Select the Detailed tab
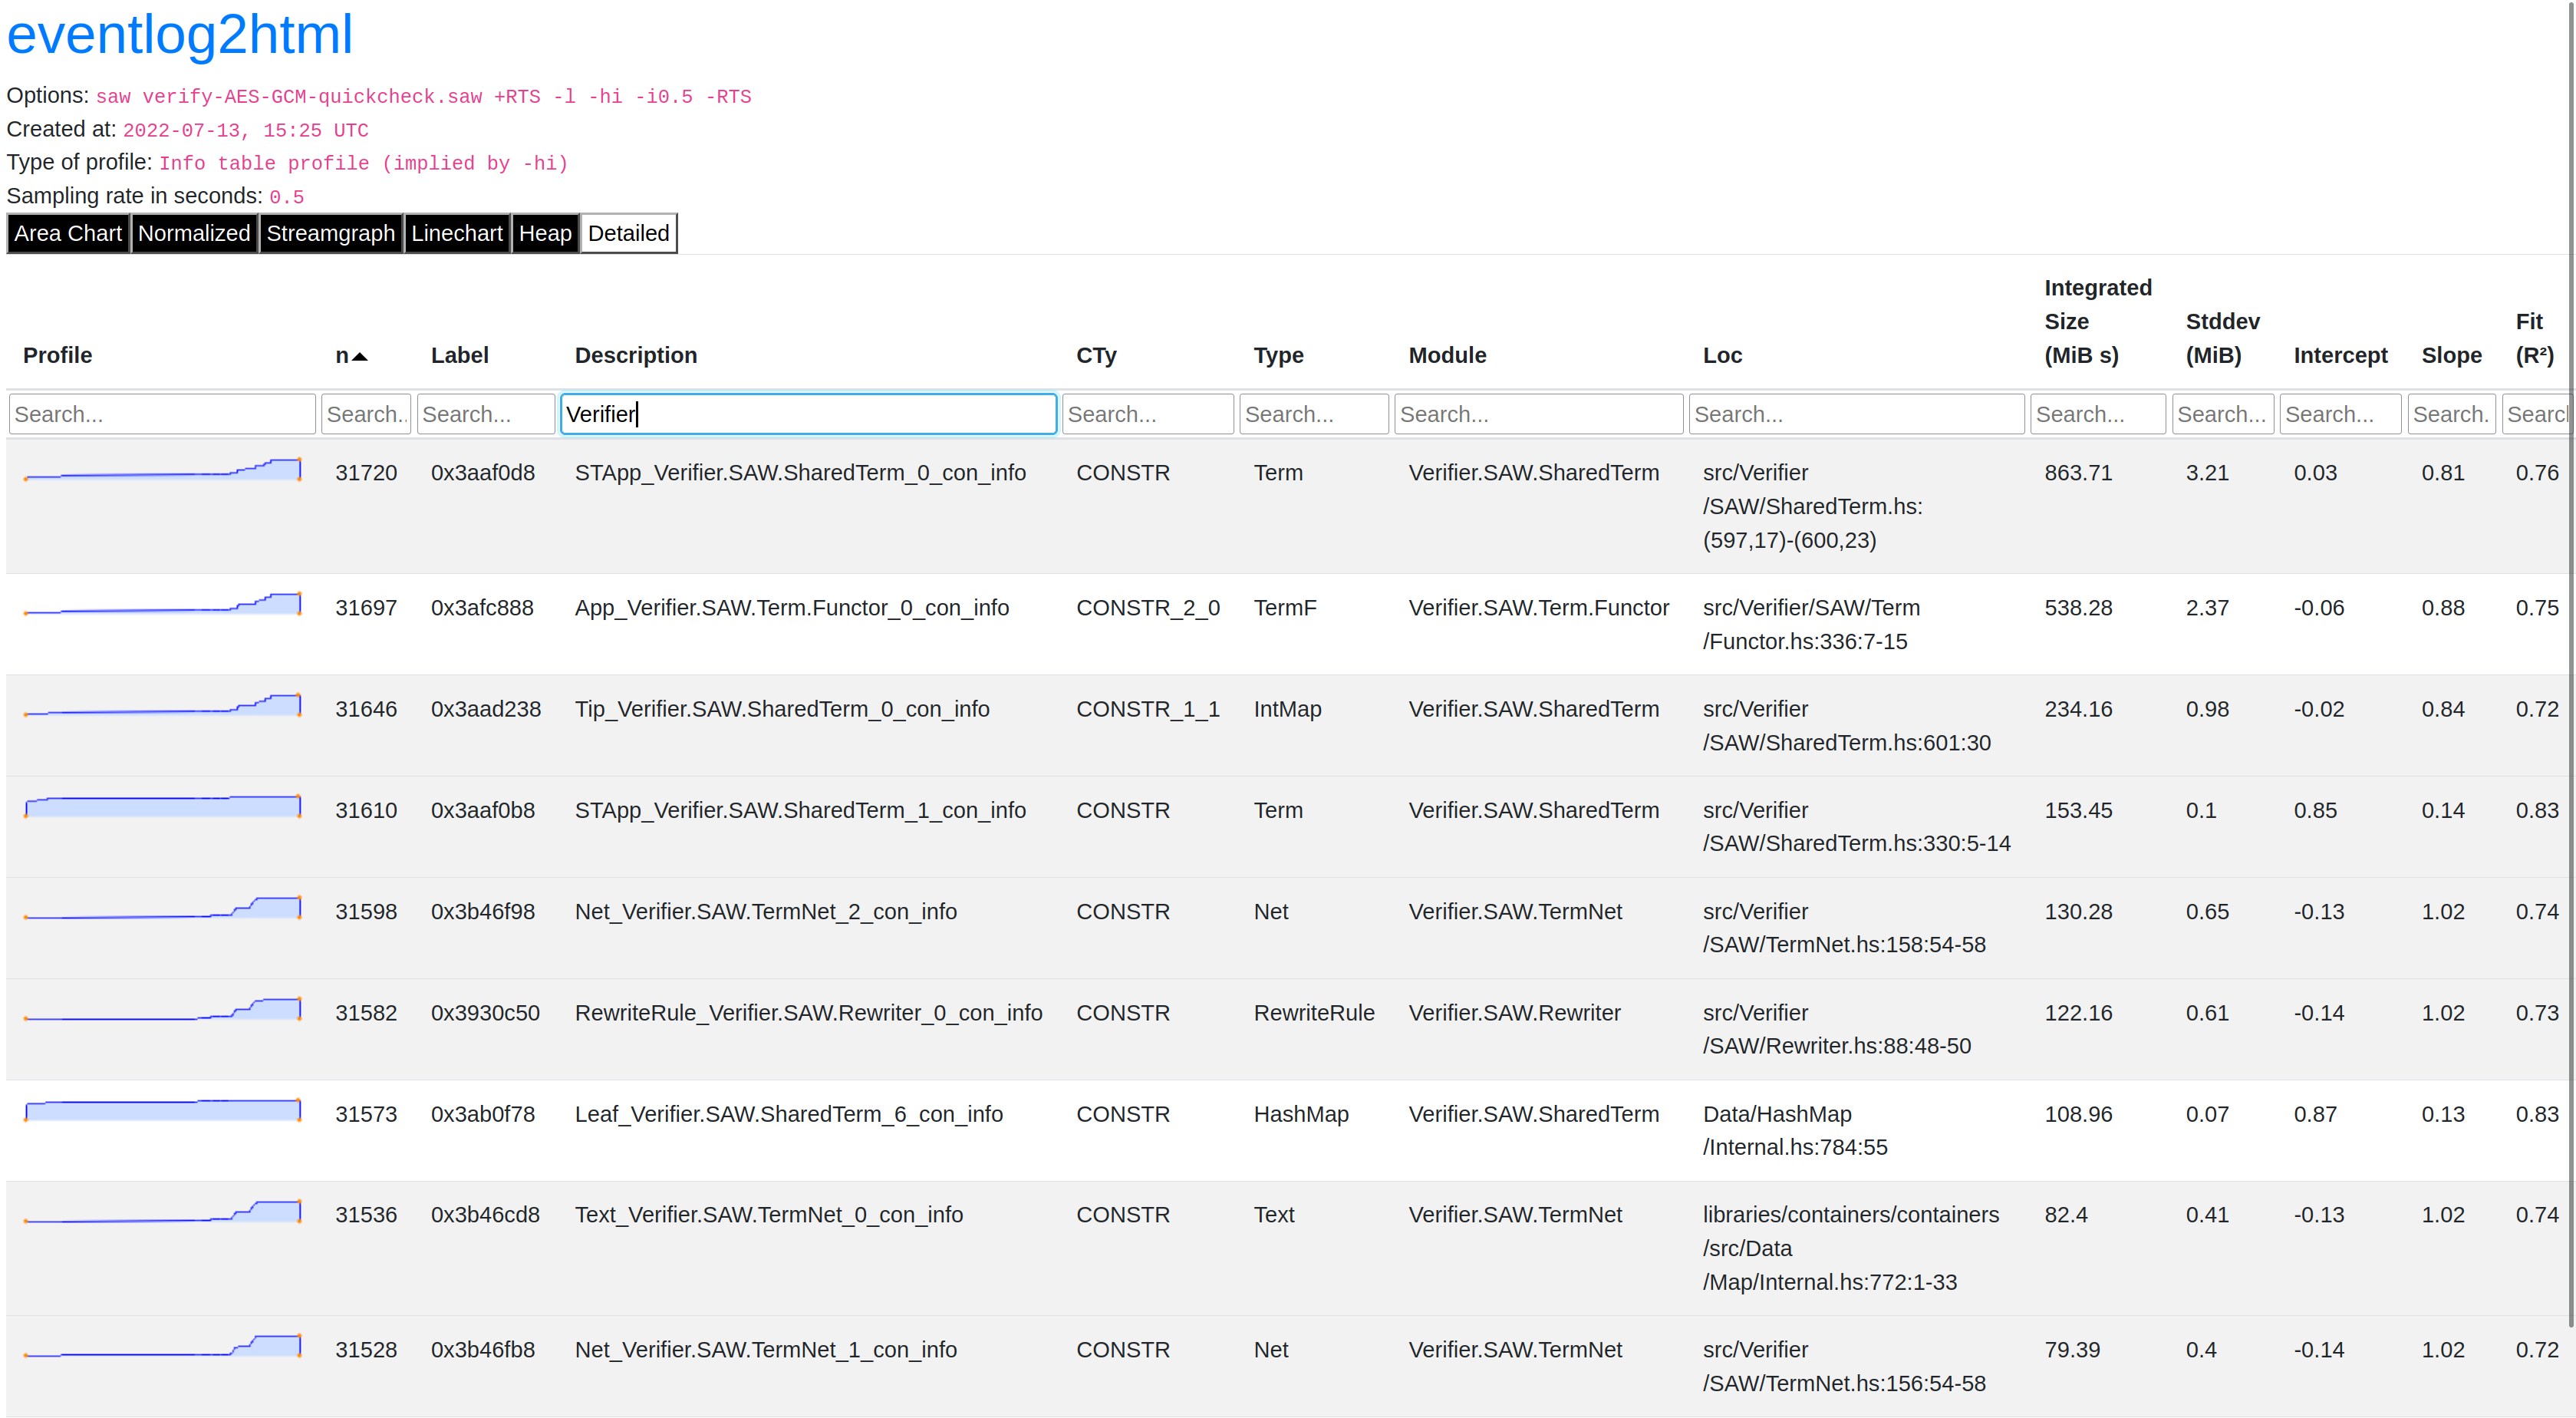 click(x=628, y=233)
